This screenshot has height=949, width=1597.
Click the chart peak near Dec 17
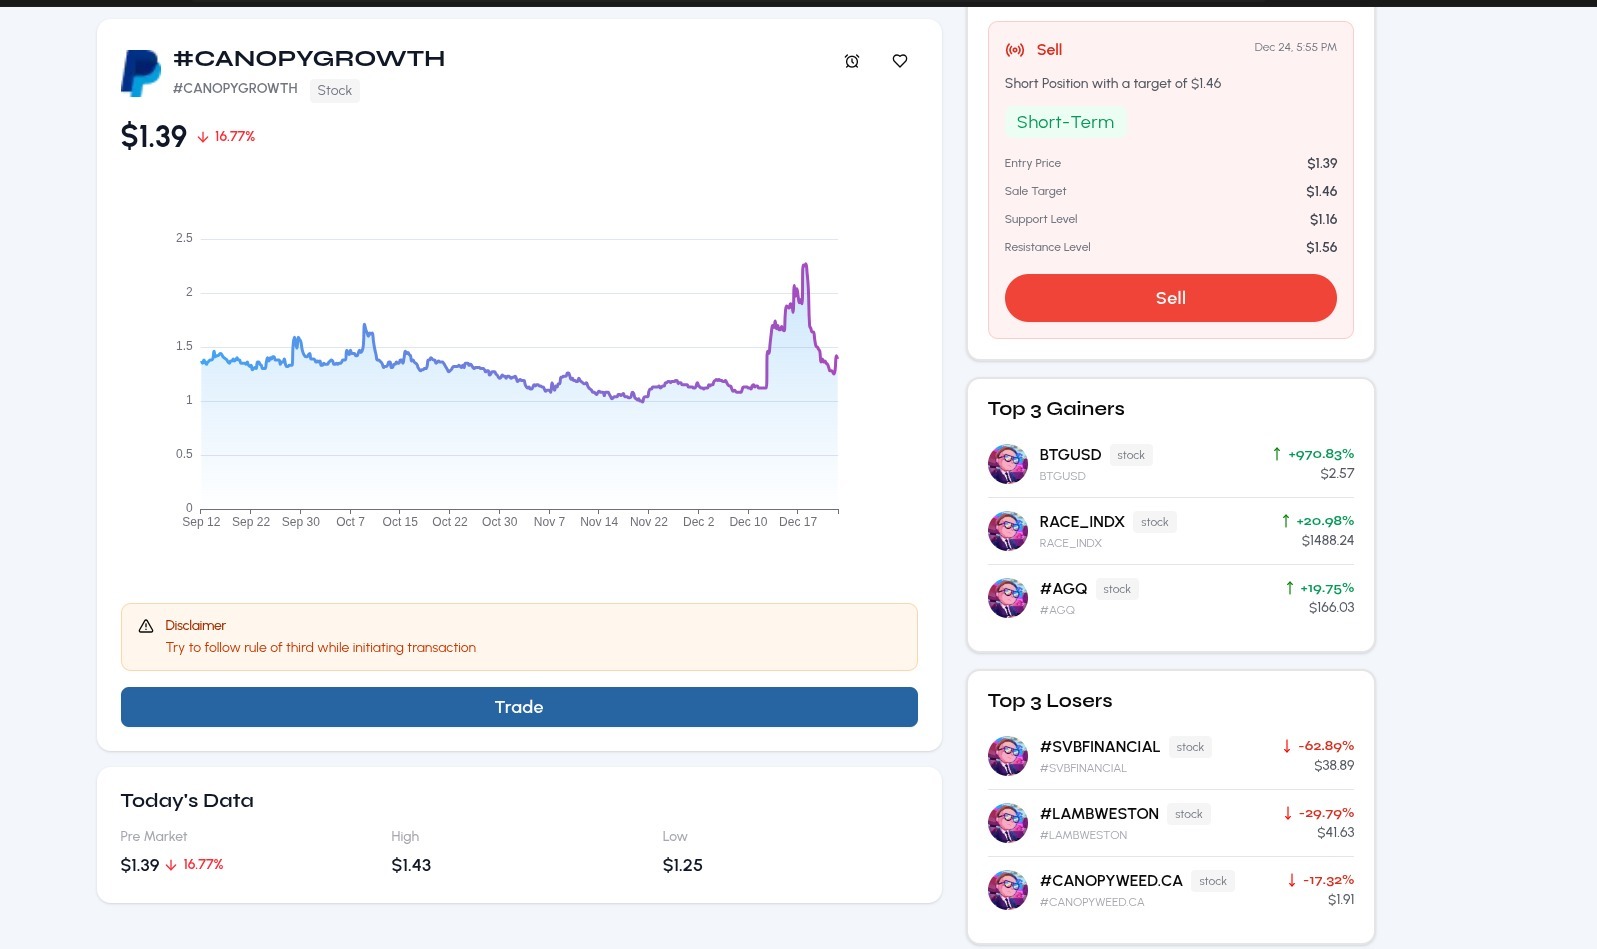[x=805, y=265]
